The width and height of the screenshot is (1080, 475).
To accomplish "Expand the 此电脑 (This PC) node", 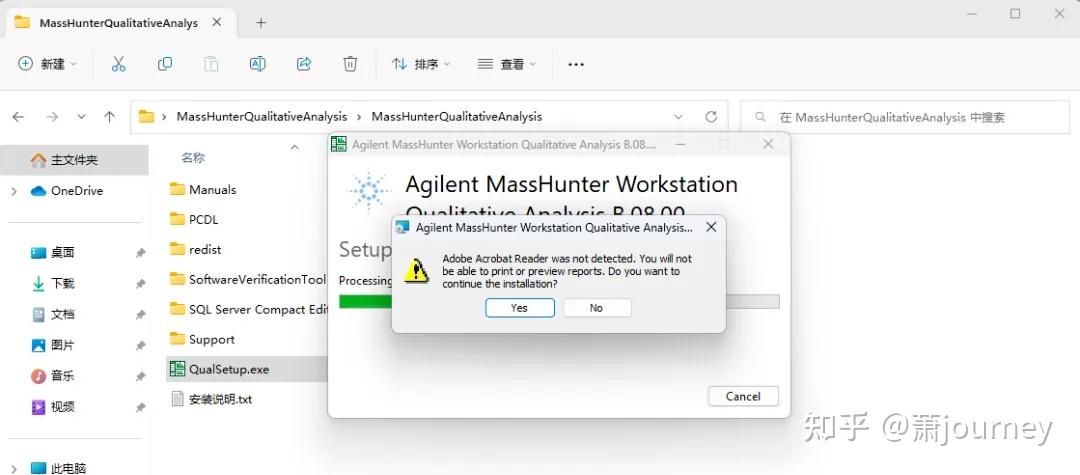I will tap(14, 469).
